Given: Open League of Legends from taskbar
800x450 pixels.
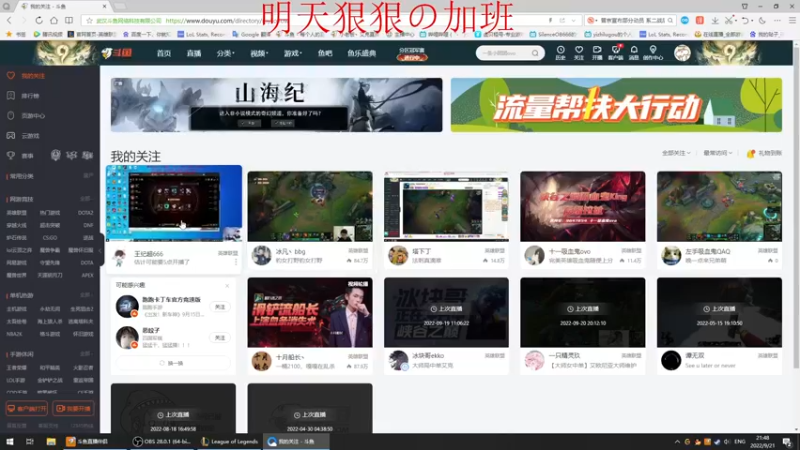Looking at the screenshot, I should (x=230, y=441).
